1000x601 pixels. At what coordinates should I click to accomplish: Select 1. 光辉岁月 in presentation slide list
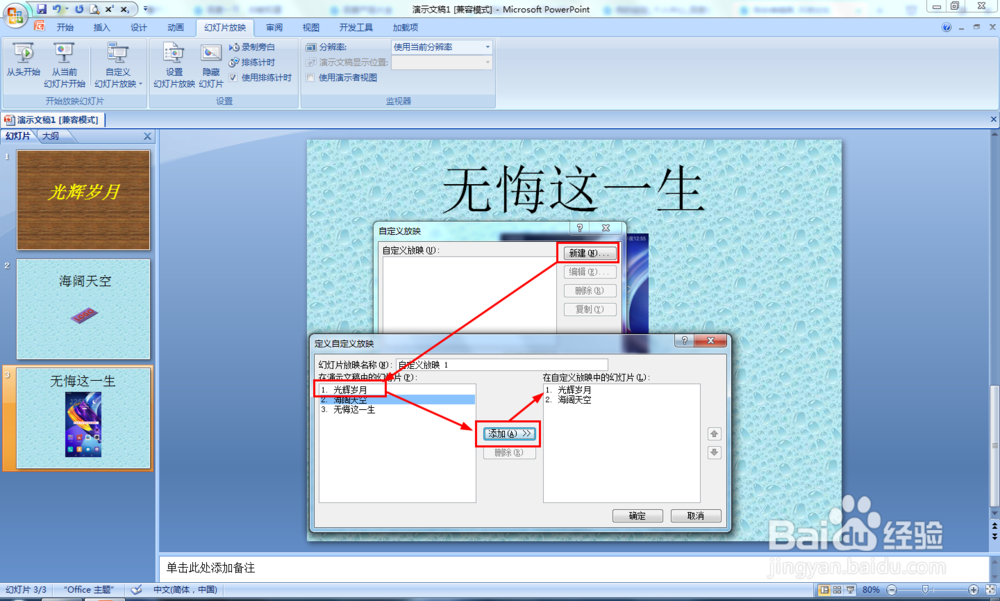pos(397,389)
